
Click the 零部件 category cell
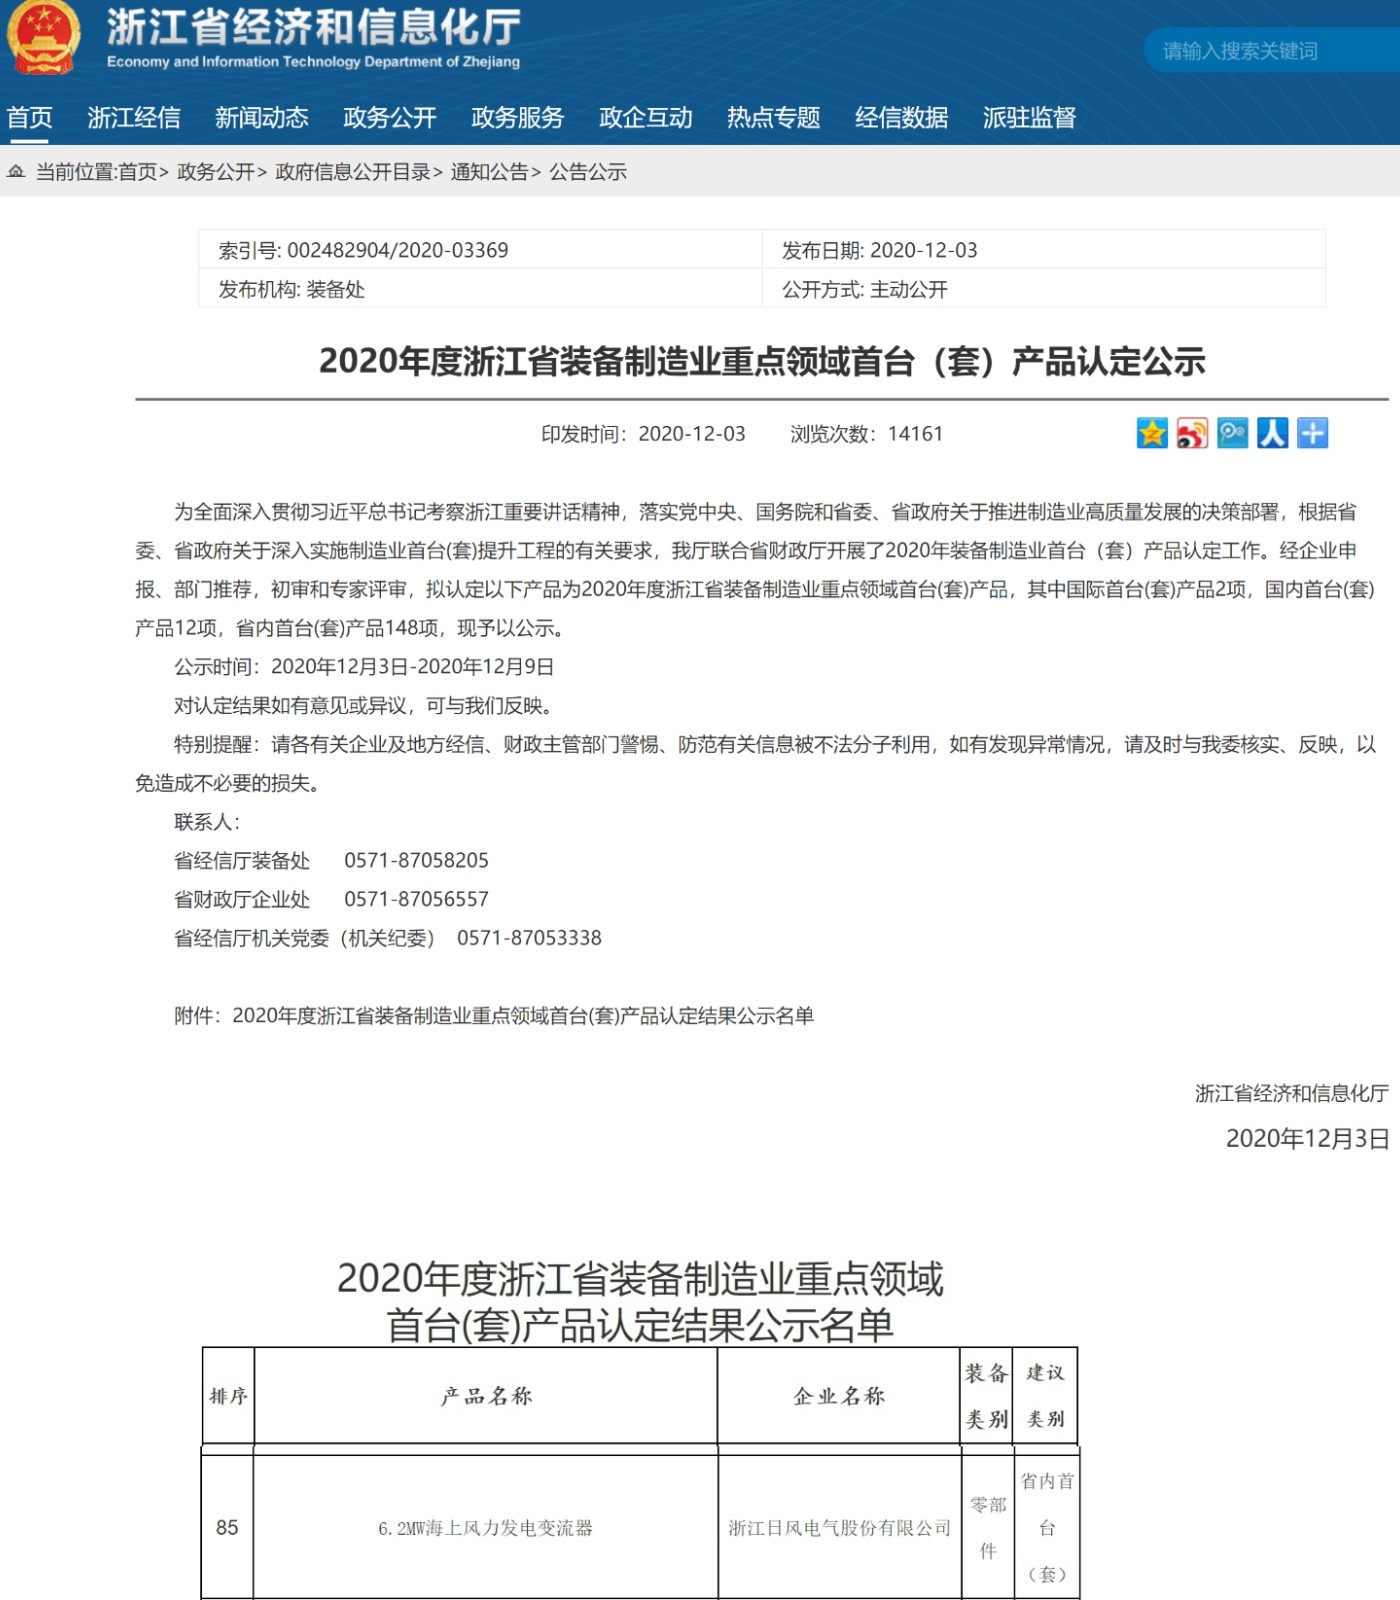pos(988,1528)
